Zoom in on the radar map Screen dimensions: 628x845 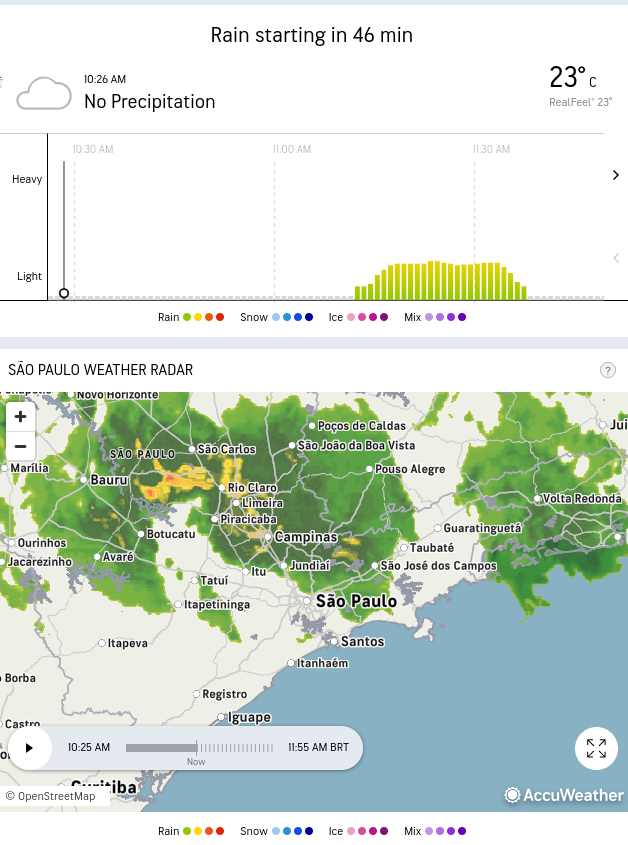pos(20,417)
